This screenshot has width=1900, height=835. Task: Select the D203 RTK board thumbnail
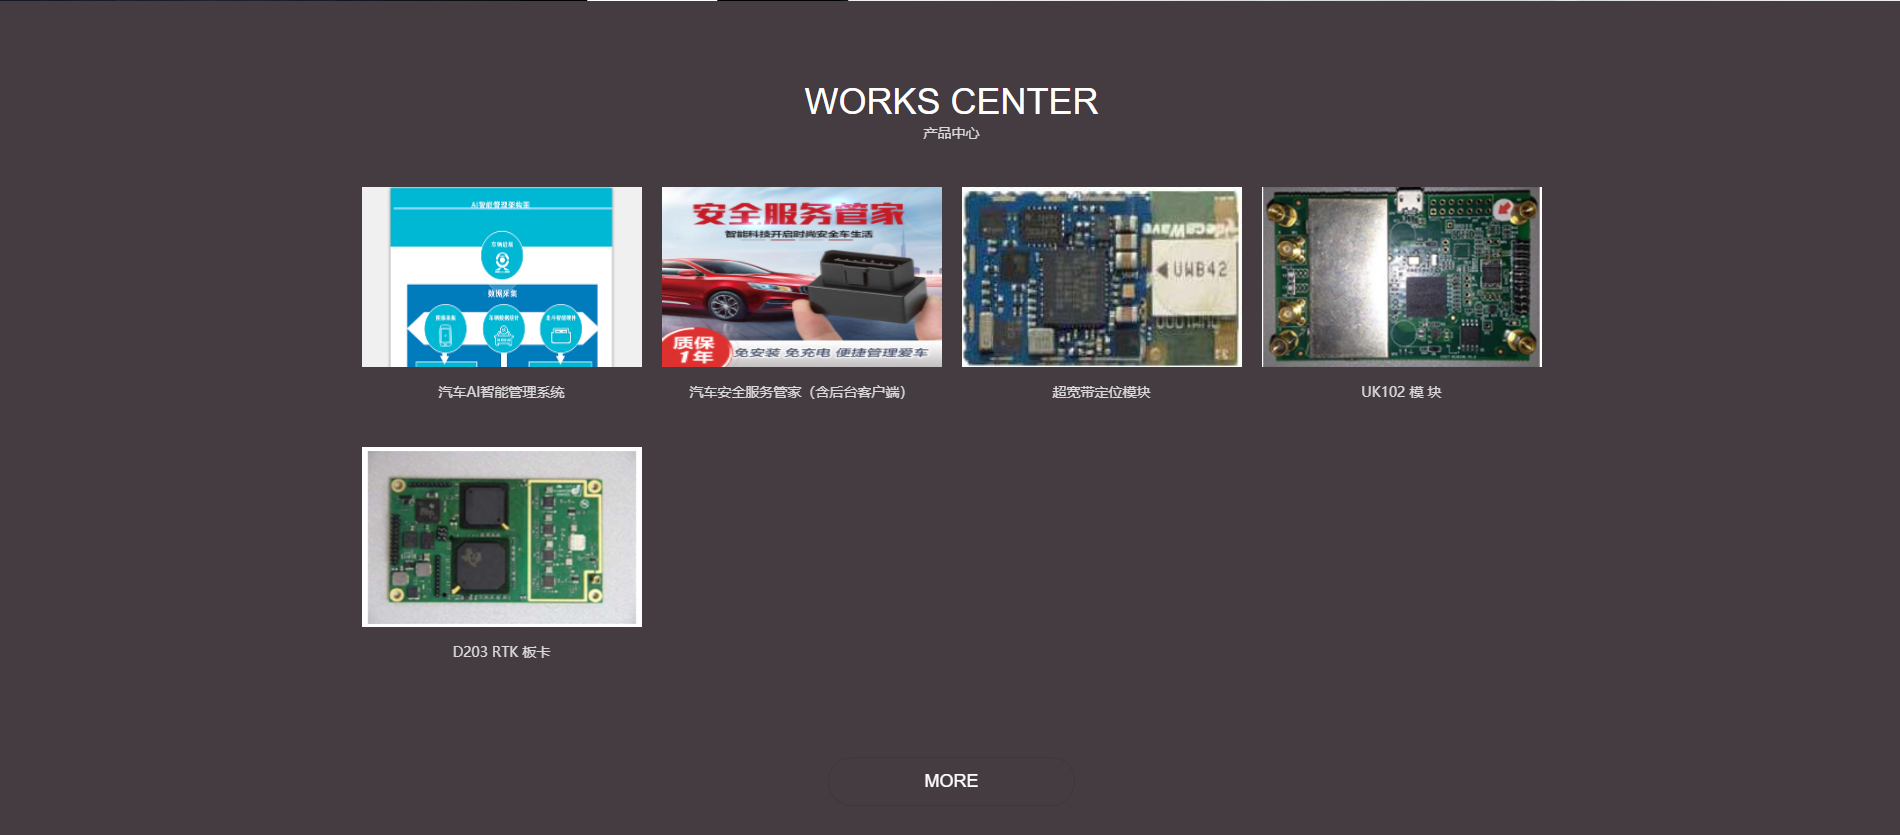[502, 537]
